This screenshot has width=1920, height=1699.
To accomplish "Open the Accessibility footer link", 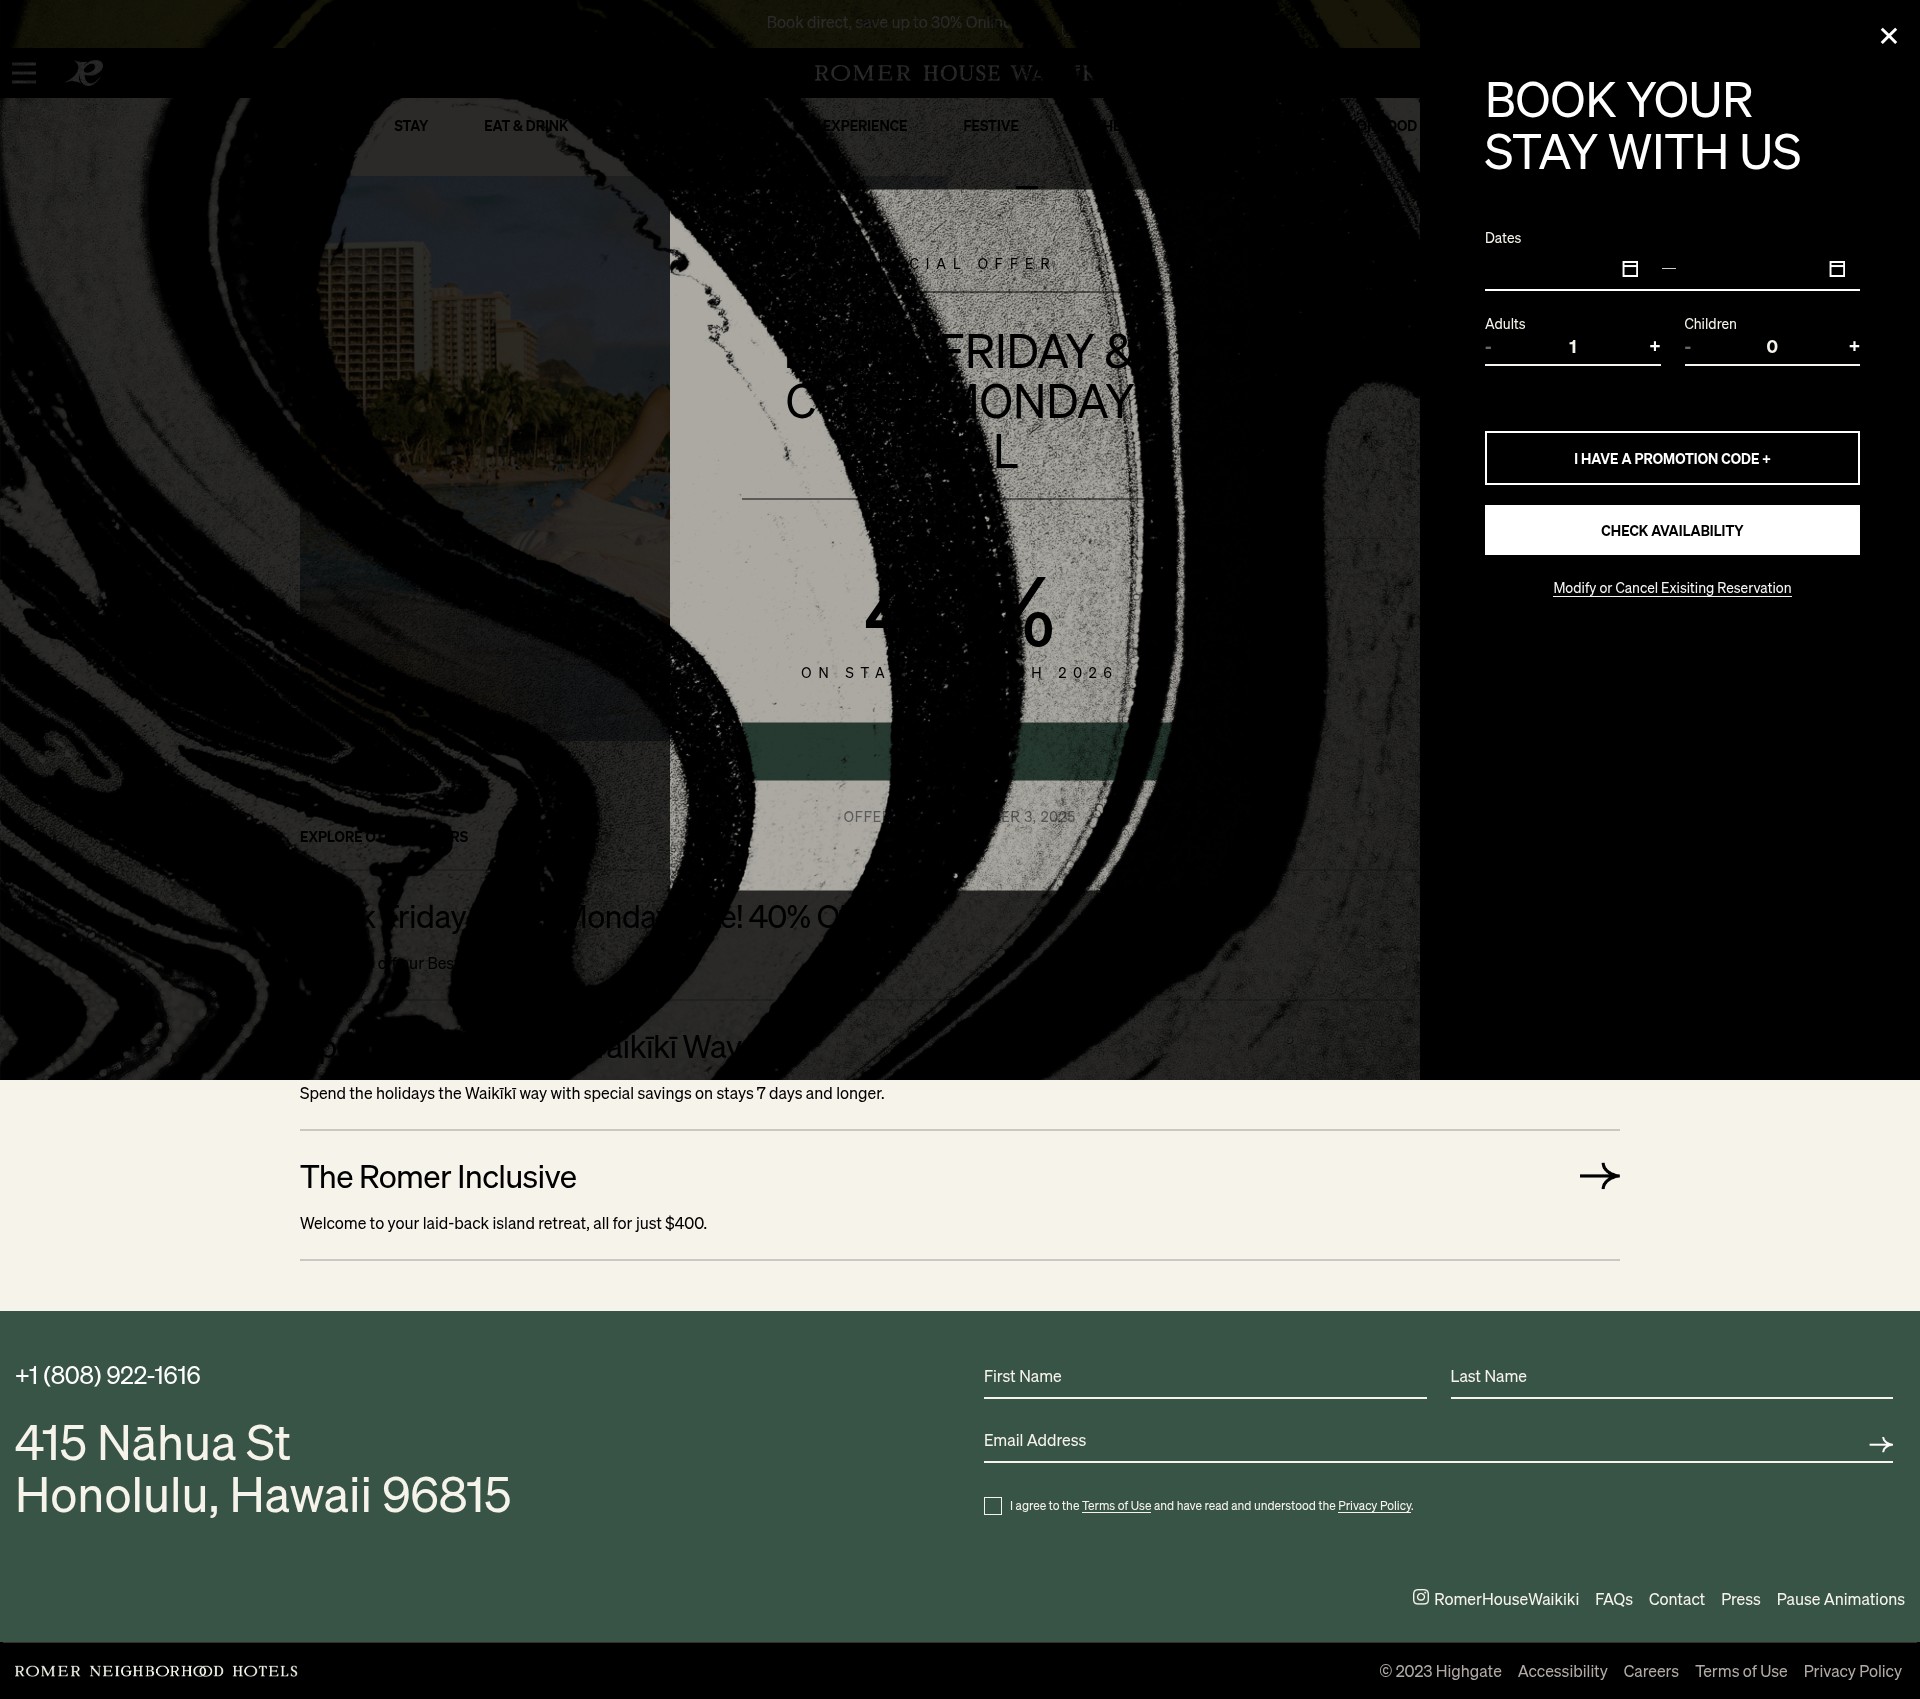I will (x=1562, y=1671).
